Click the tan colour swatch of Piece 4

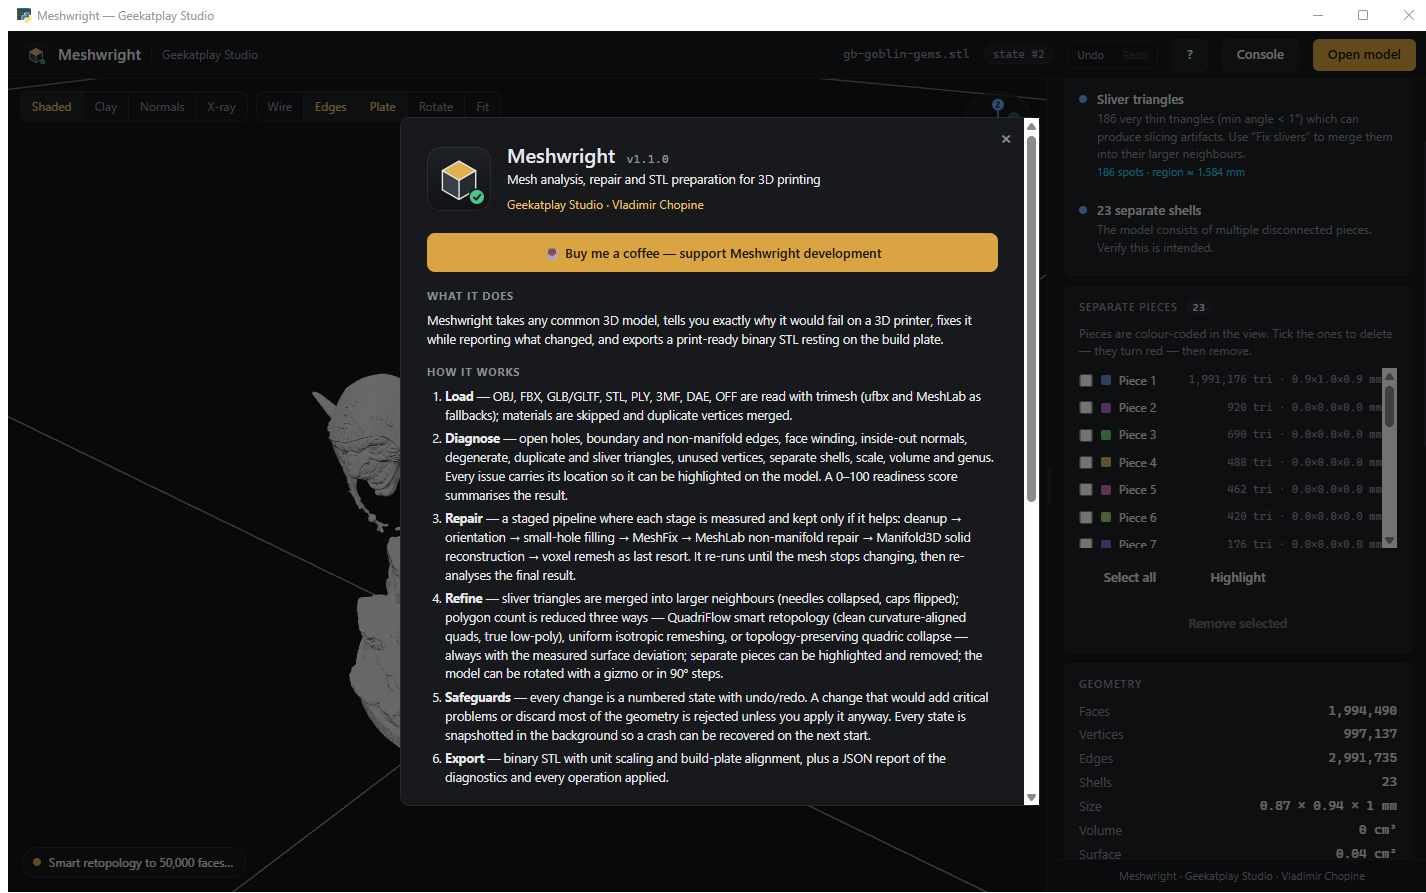[1106, 463]
